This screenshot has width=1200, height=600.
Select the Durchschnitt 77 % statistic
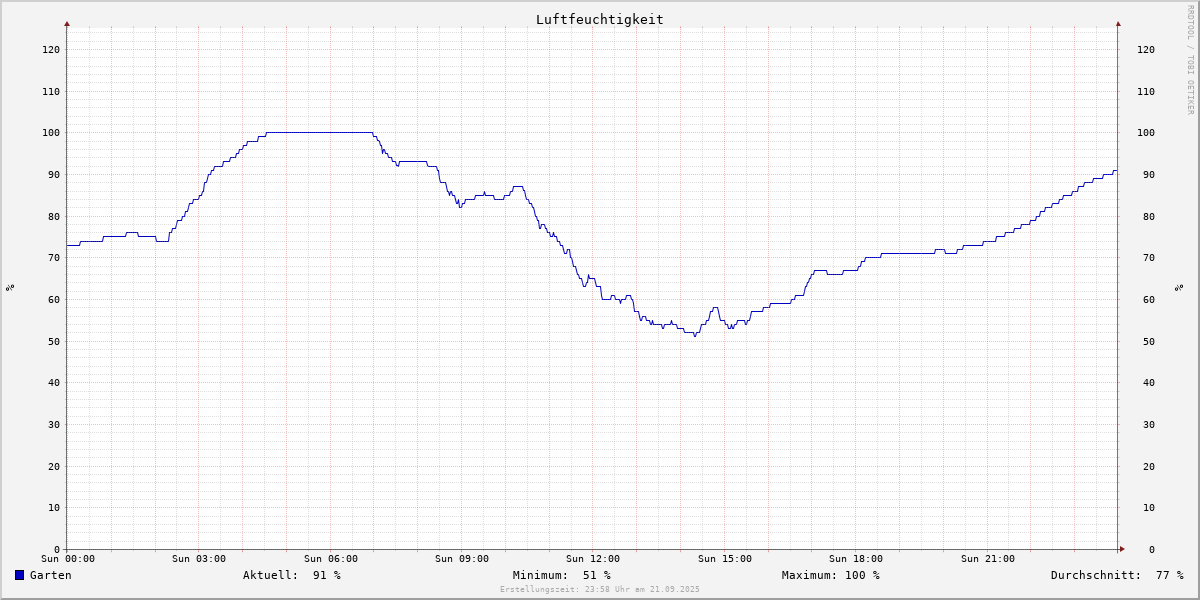[1116, 575]
